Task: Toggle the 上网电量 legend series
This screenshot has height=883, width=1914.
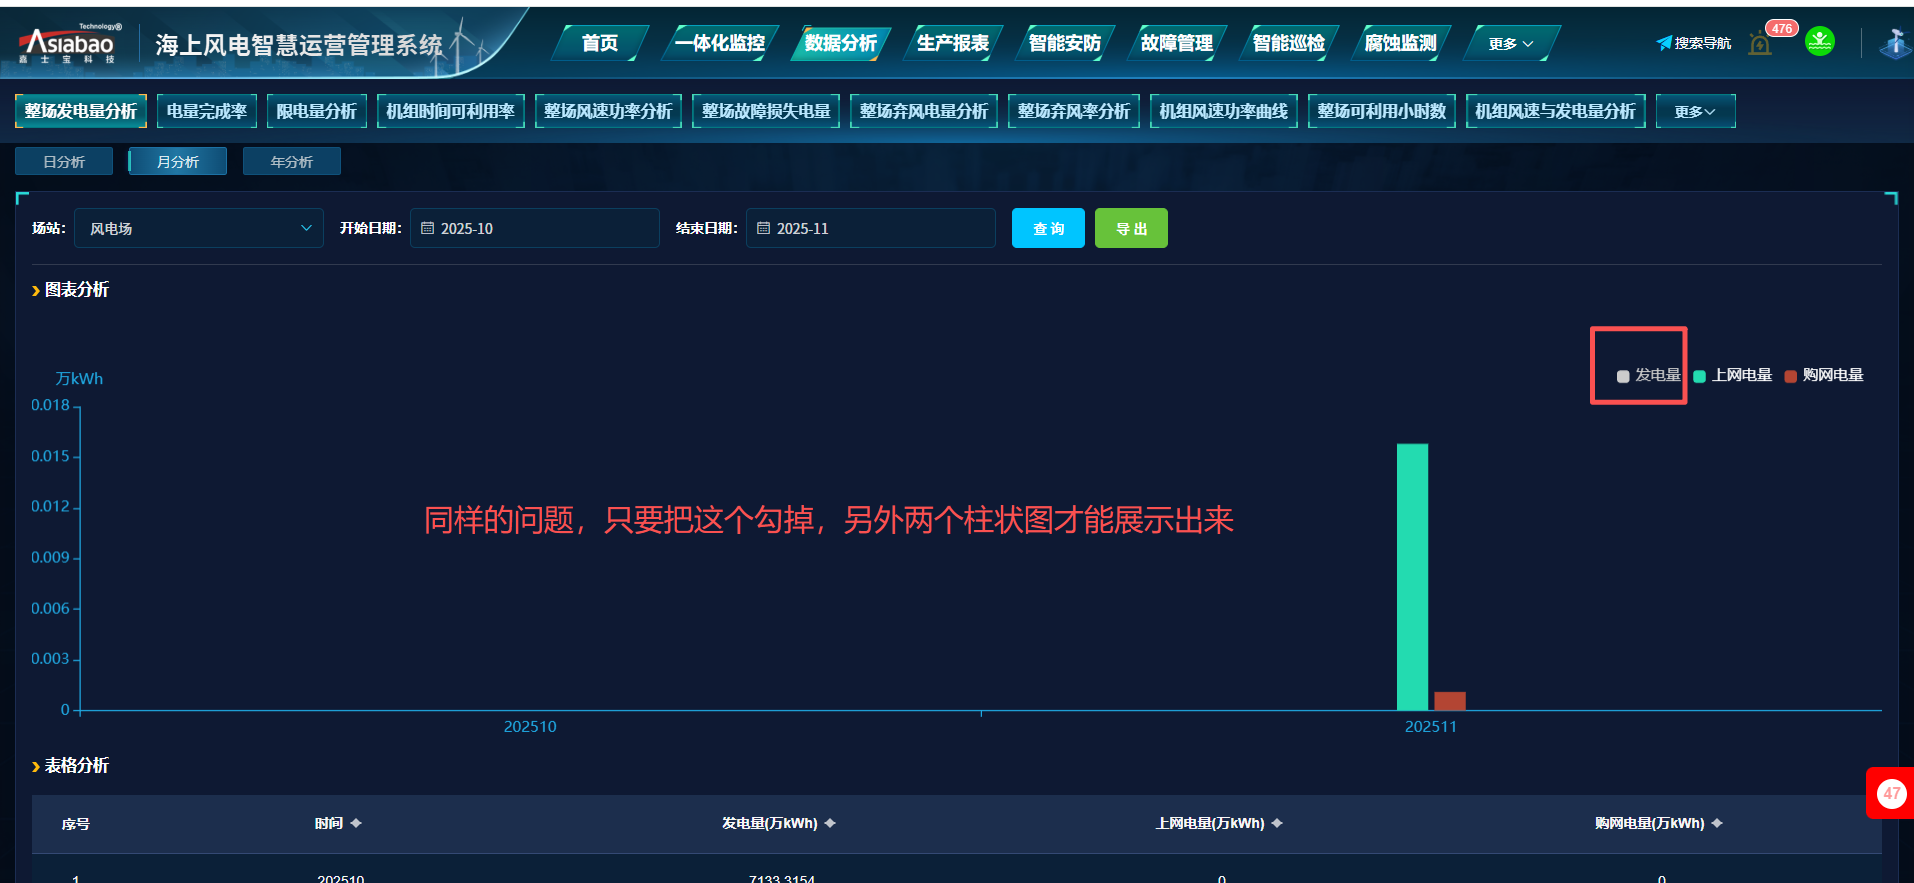Action: pos(1732,376)
